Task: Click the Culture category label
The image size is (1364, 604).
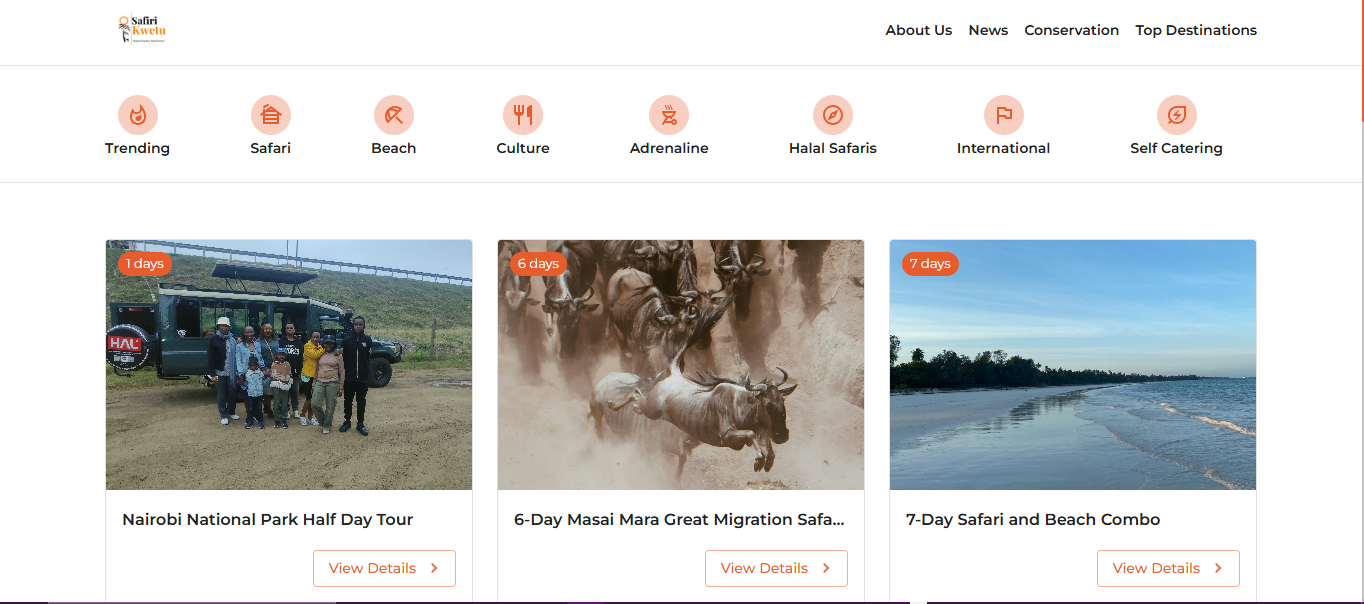Action: click(523, 148)
